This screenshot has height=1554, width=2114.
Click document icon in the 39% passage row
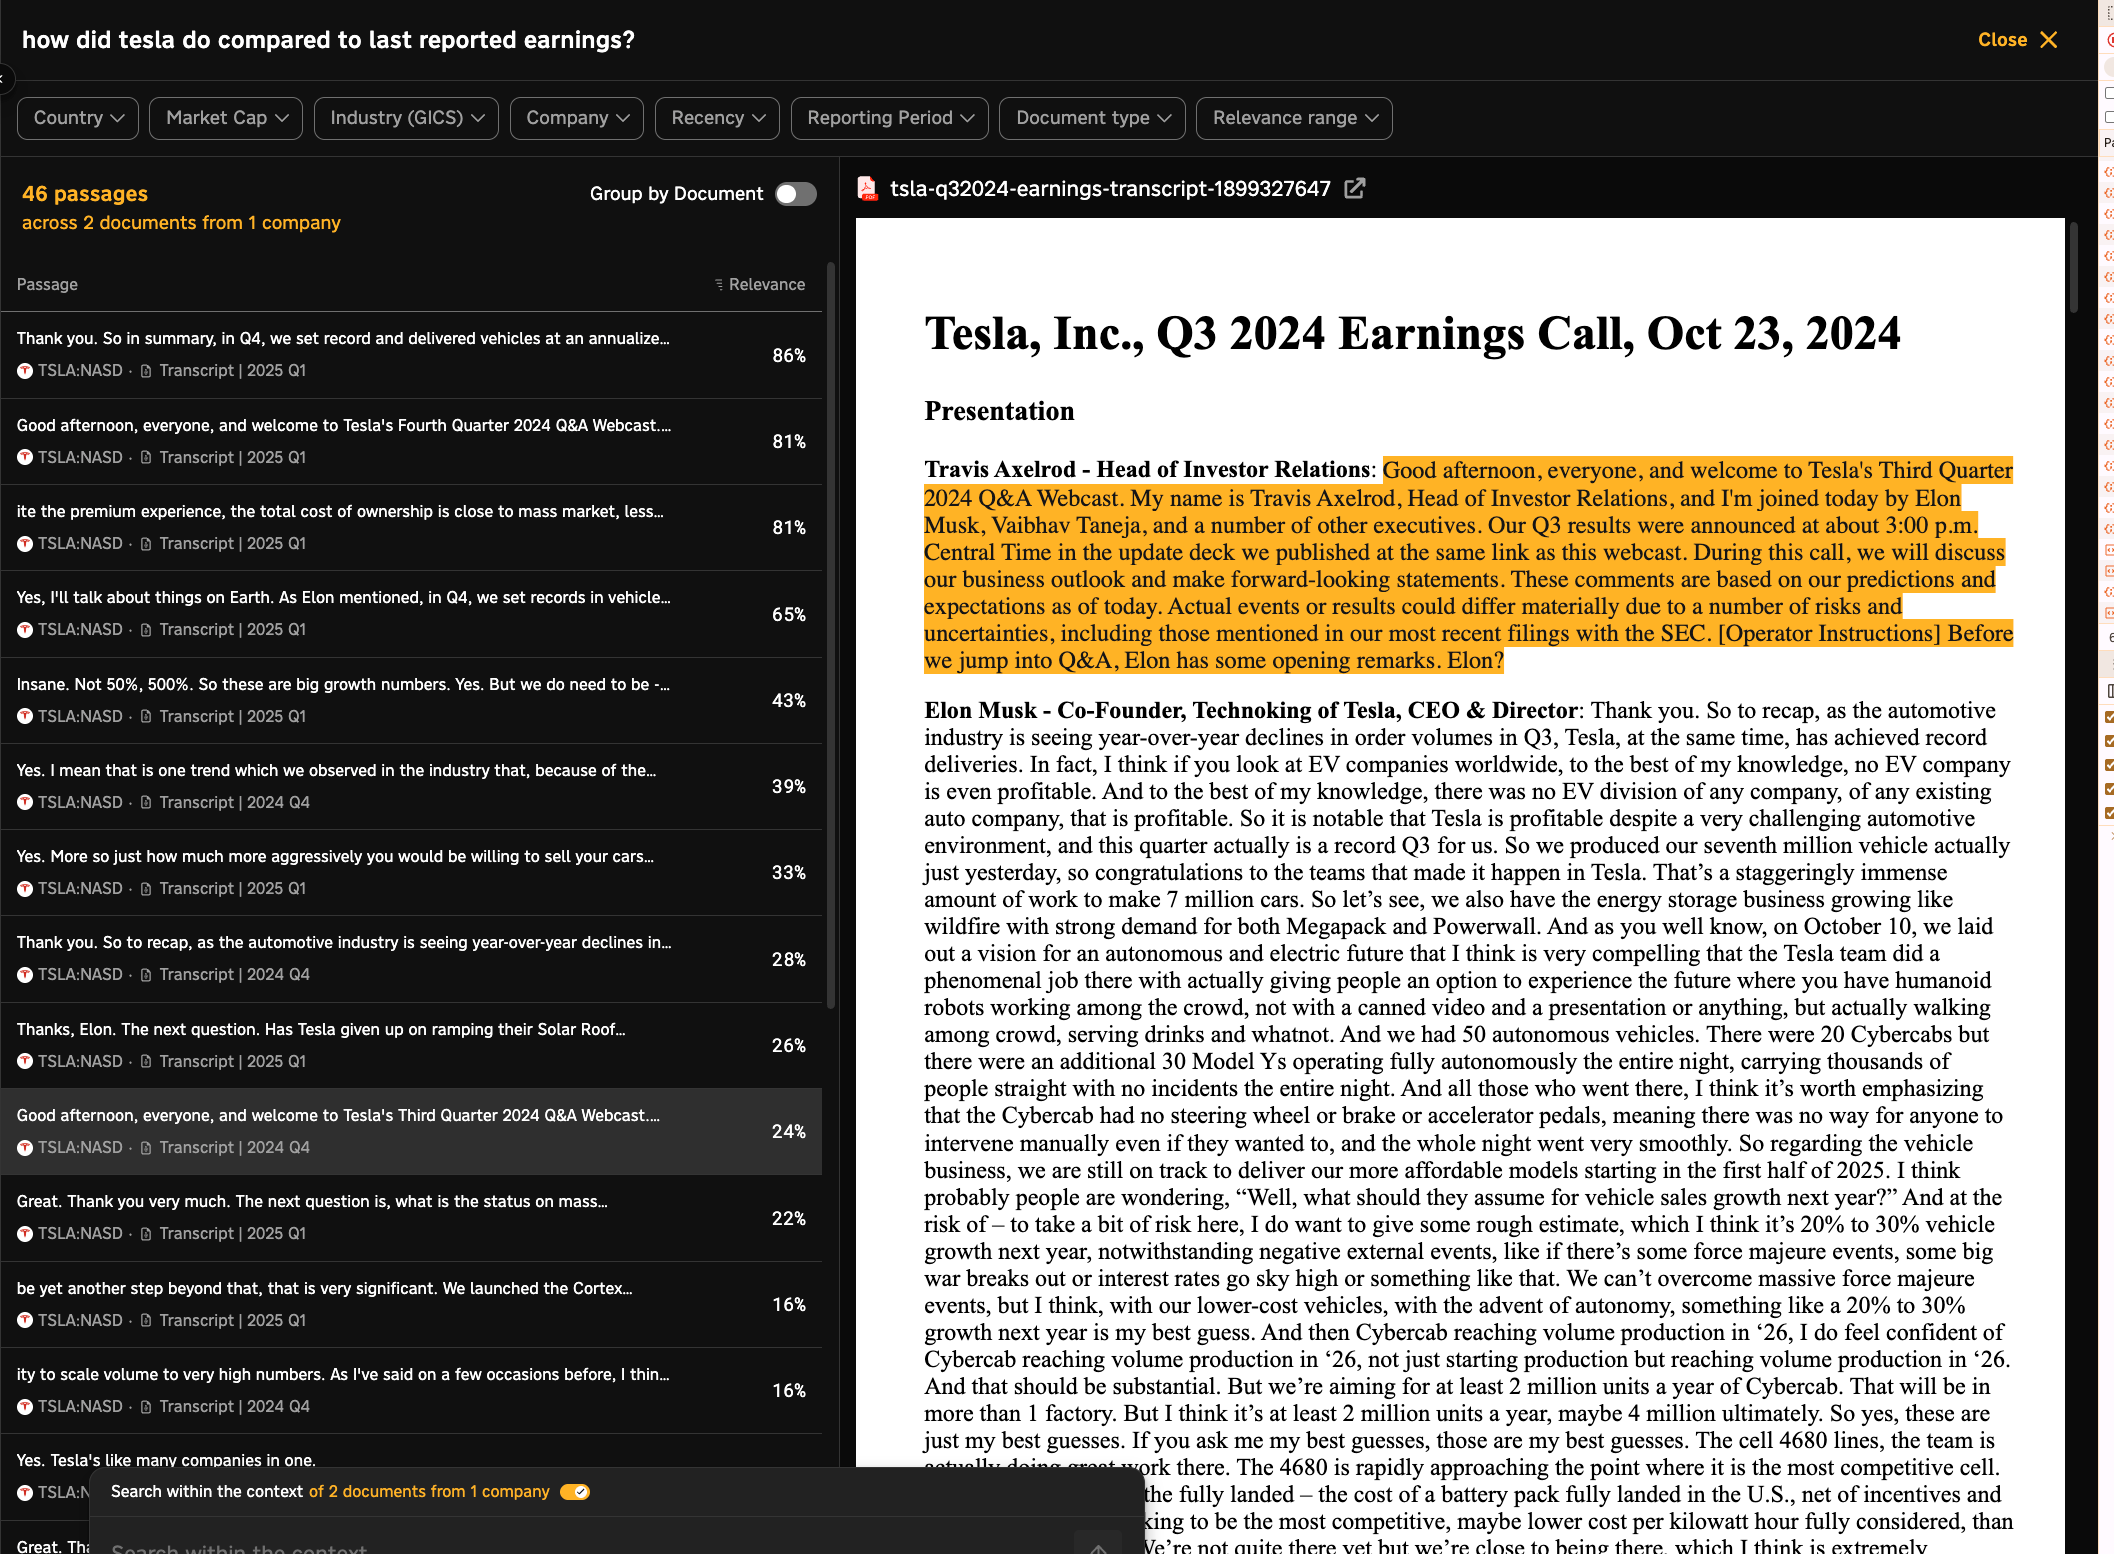coord(146,803)
